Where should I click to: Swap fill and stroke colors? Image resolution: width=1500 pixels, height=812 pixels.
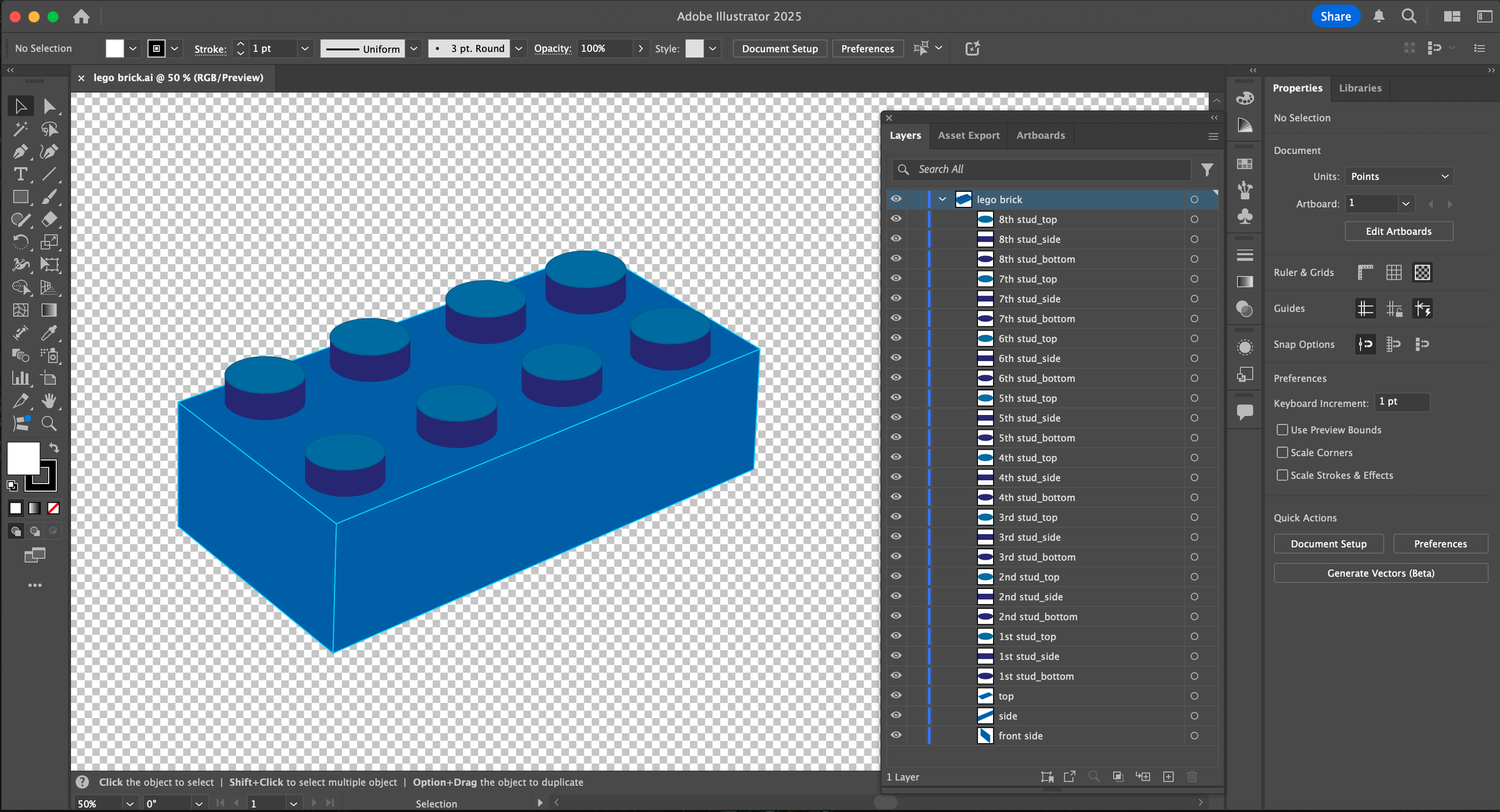coord(54,448)
